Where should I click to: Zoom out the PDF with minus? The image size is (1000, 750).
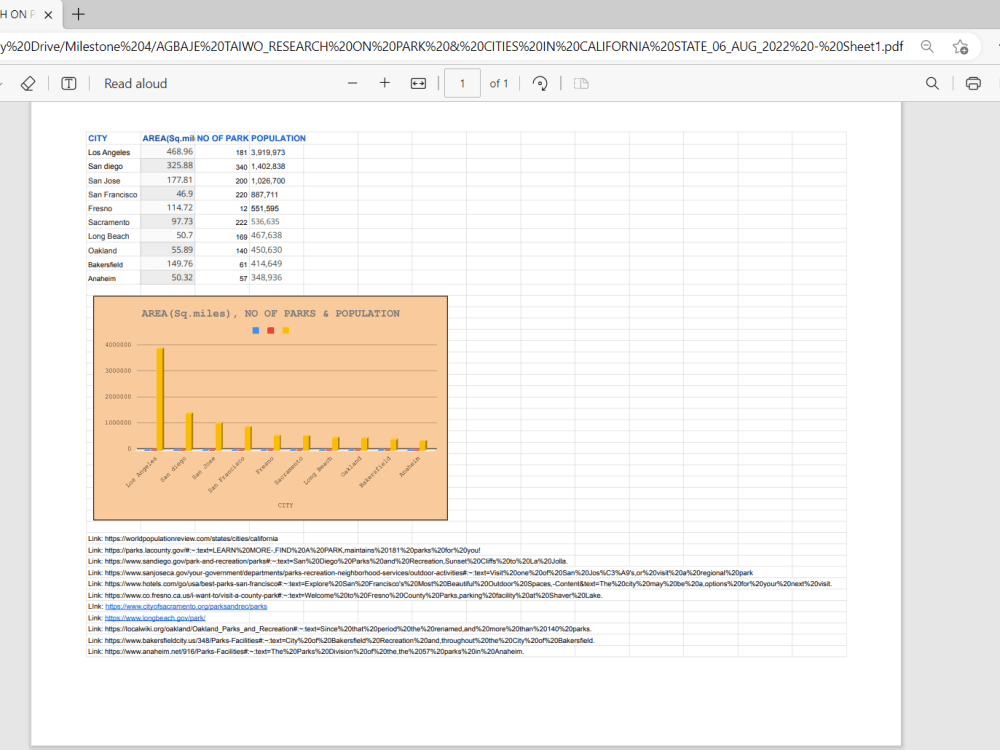(x=352, y=84)
